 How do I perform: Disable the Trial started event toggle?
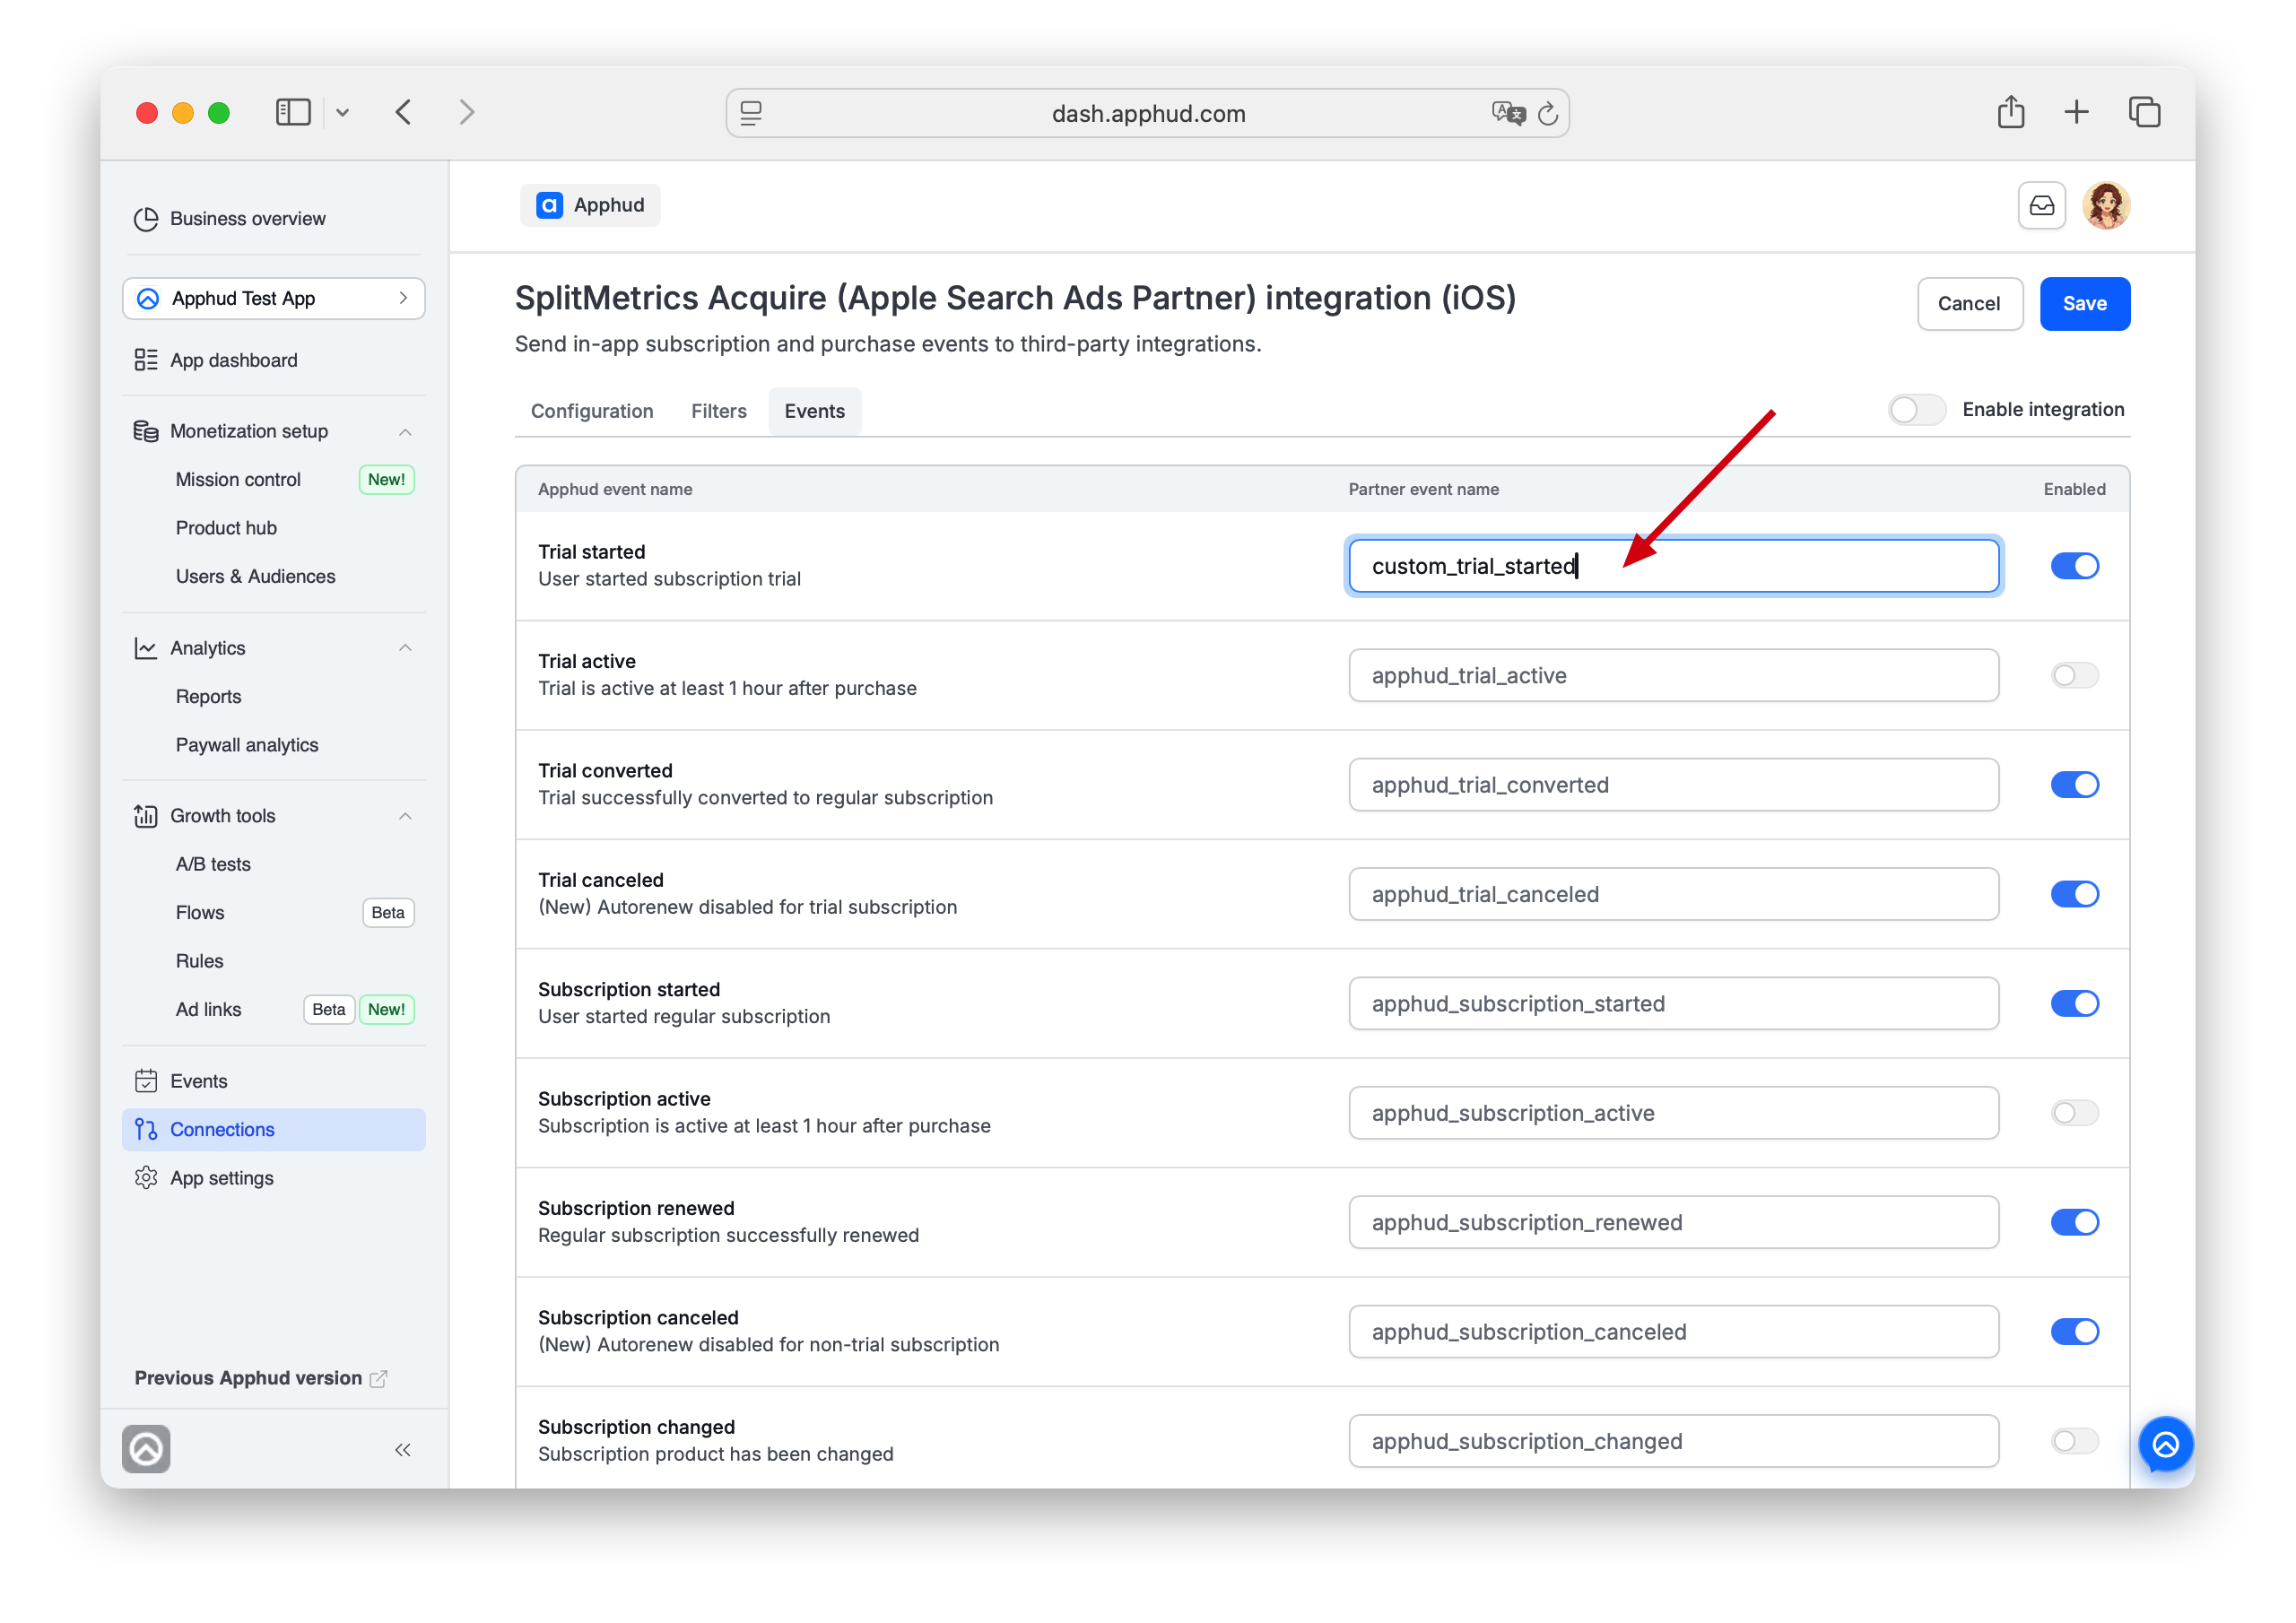coord(2074,567)
